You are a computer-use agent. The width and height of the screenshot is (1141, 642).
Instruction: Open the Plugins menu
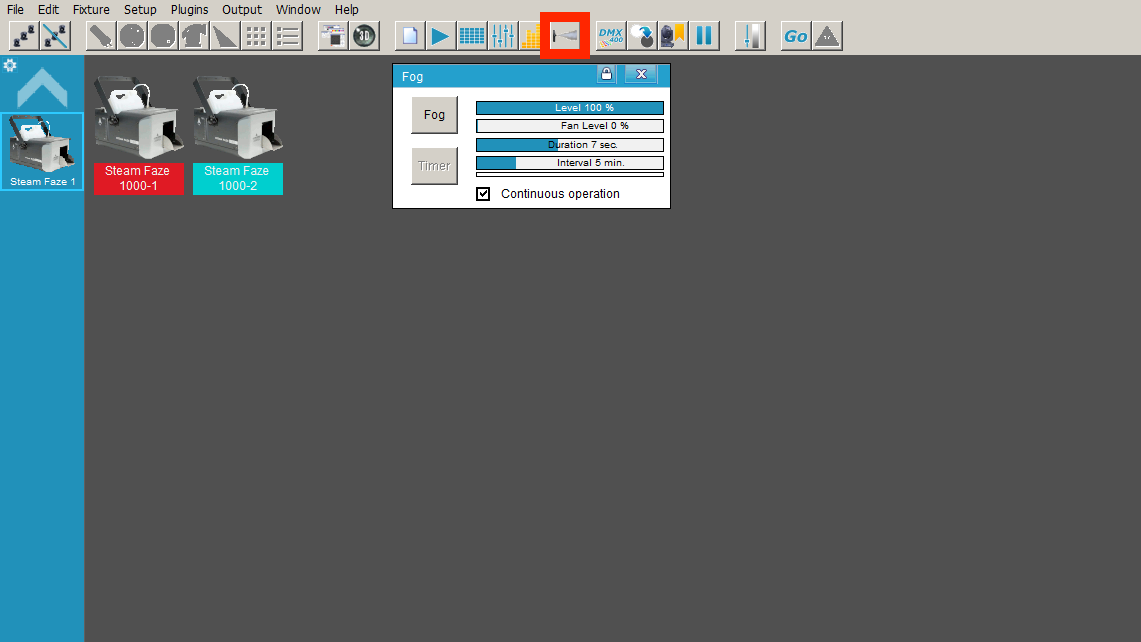pos(189,9)
